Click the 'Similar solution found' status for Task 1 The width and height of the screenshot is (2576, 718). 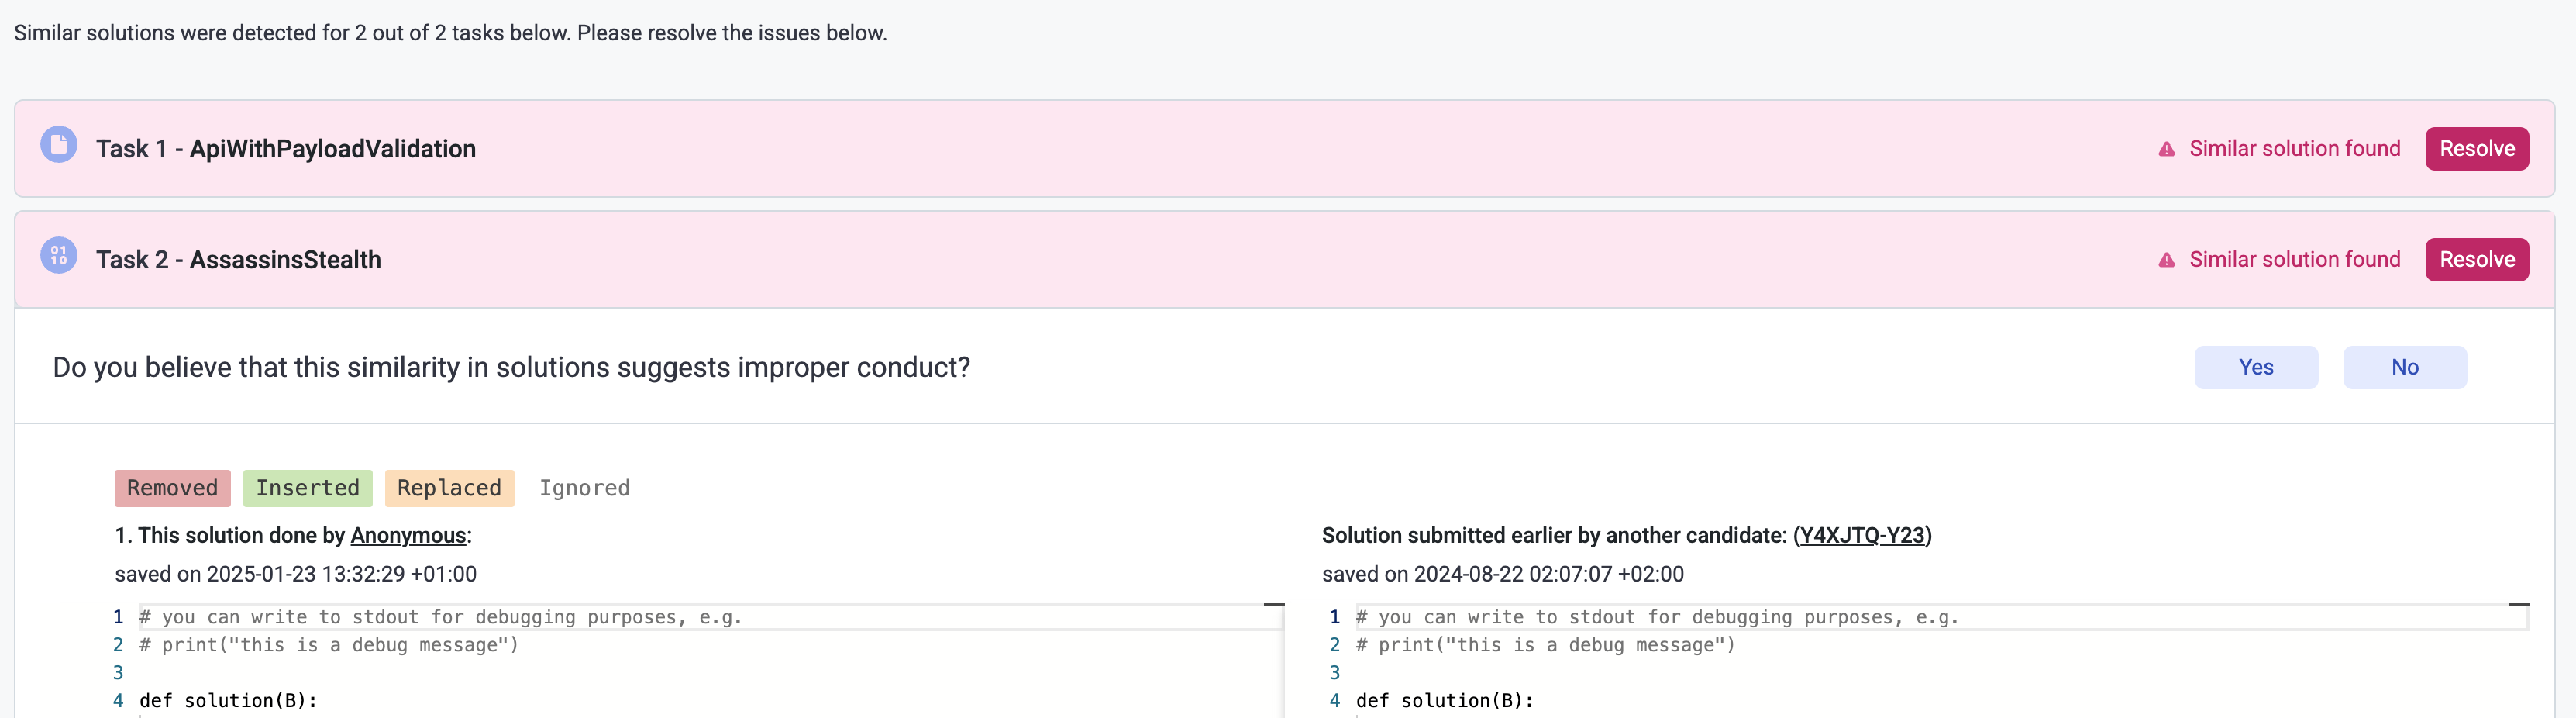point(2294,149)
